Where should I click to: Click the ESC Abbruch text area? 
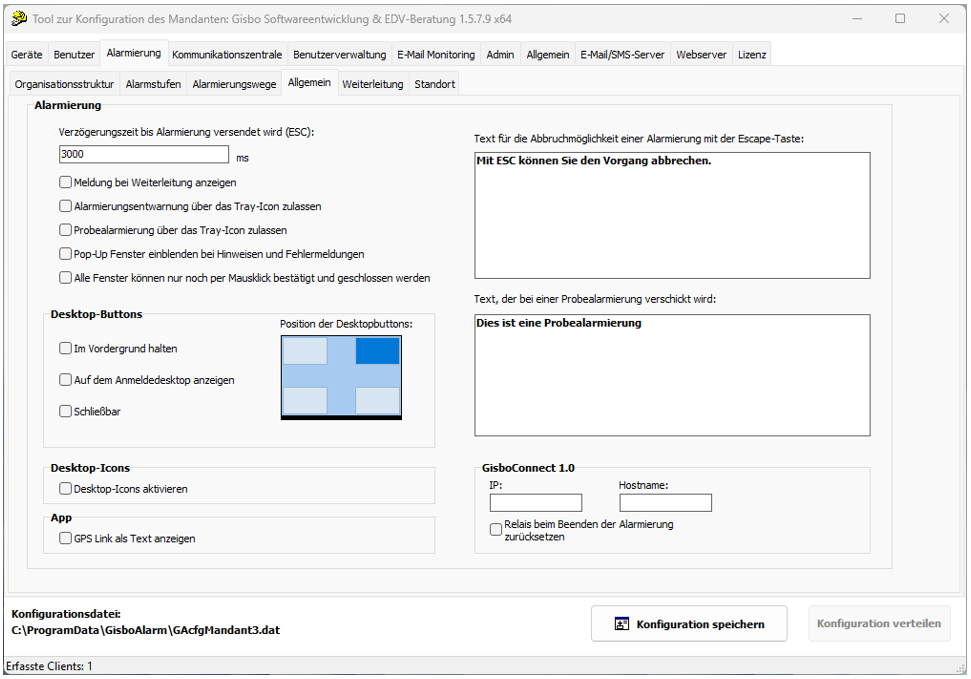click(x=672, y=216)
